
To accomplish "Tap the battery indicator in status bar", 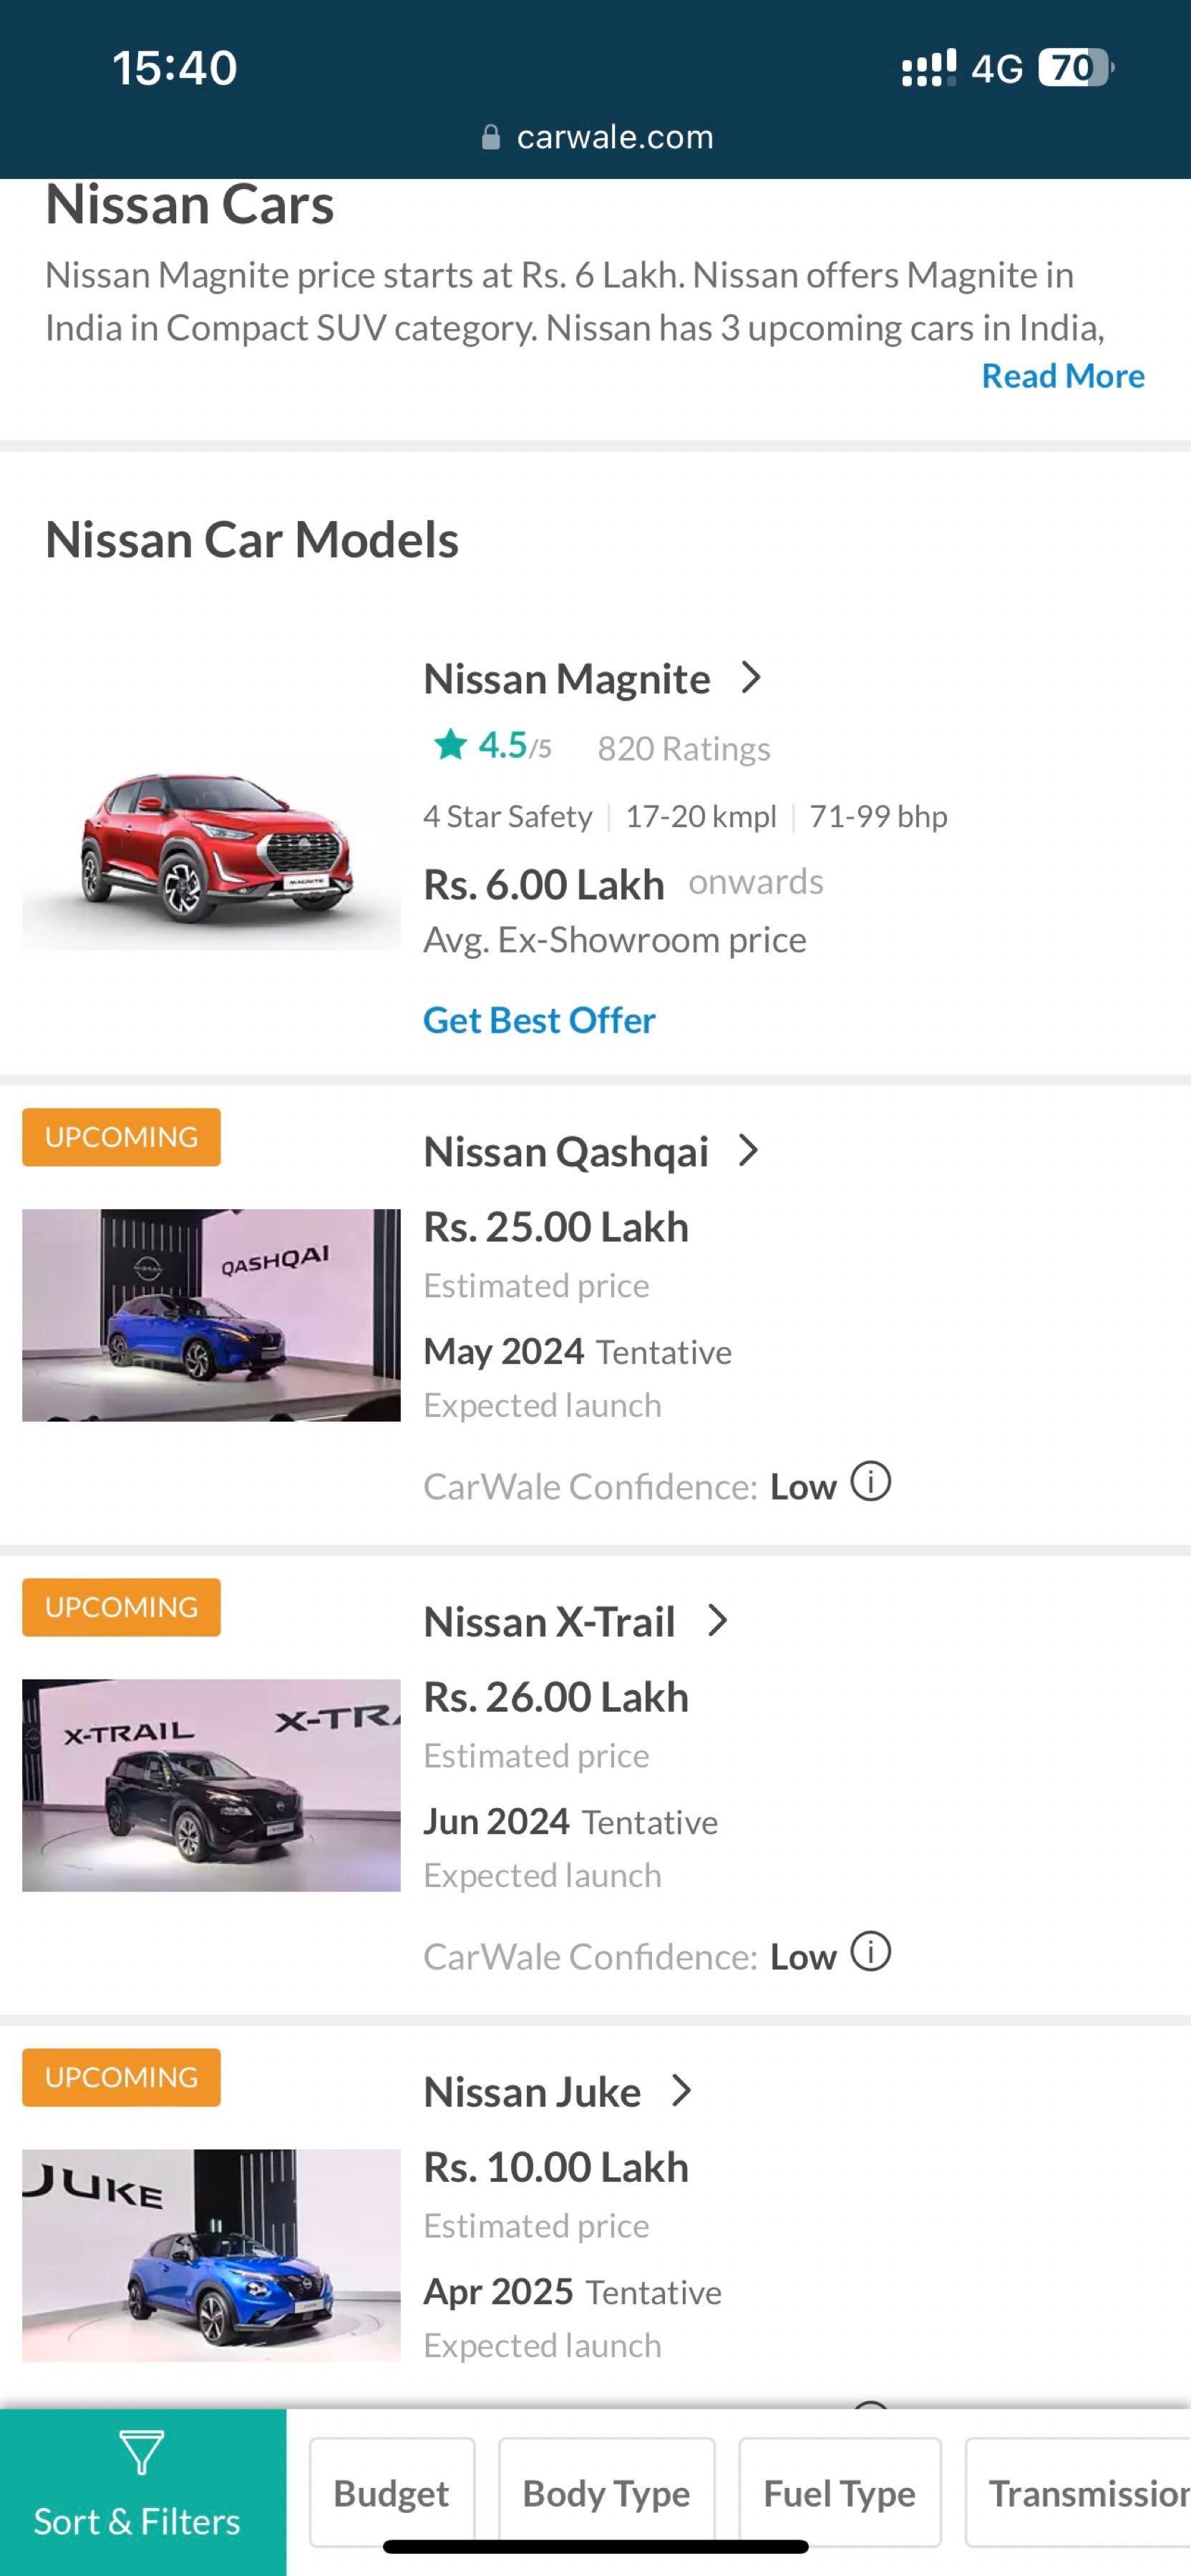I will pos(1075,68).
